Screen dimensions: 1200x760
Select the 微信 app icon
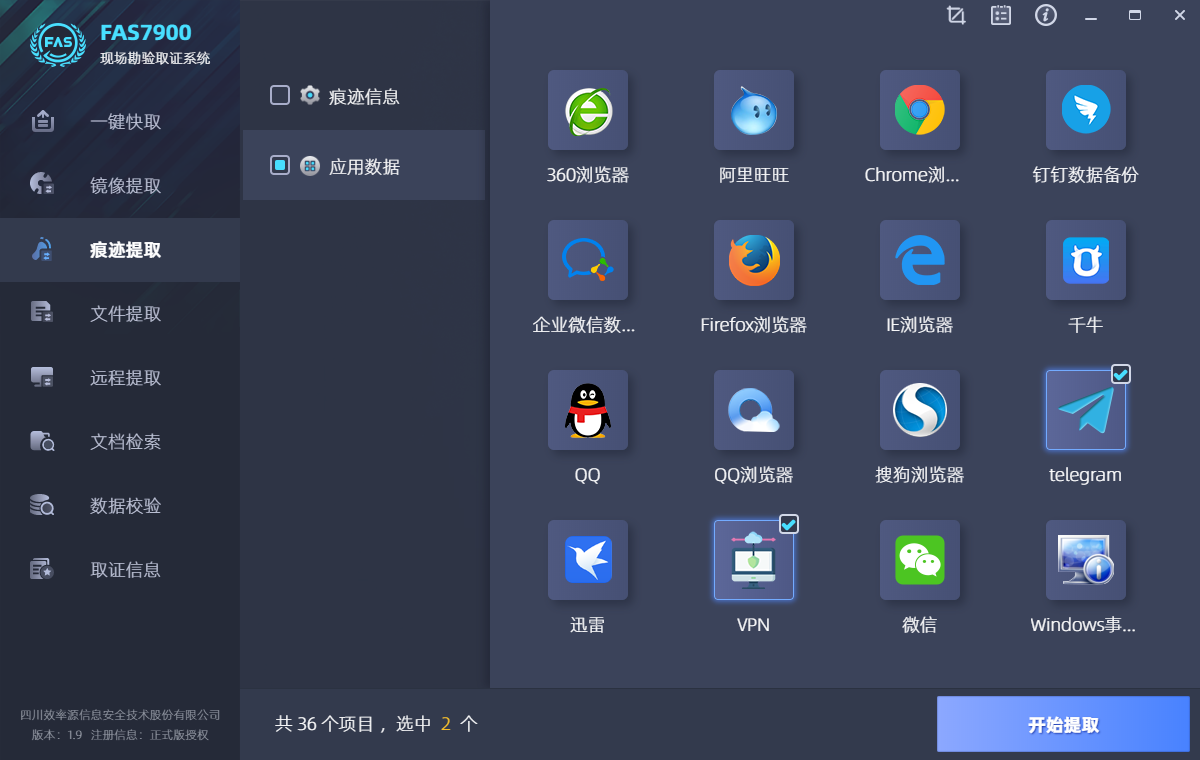click(920, 560)
